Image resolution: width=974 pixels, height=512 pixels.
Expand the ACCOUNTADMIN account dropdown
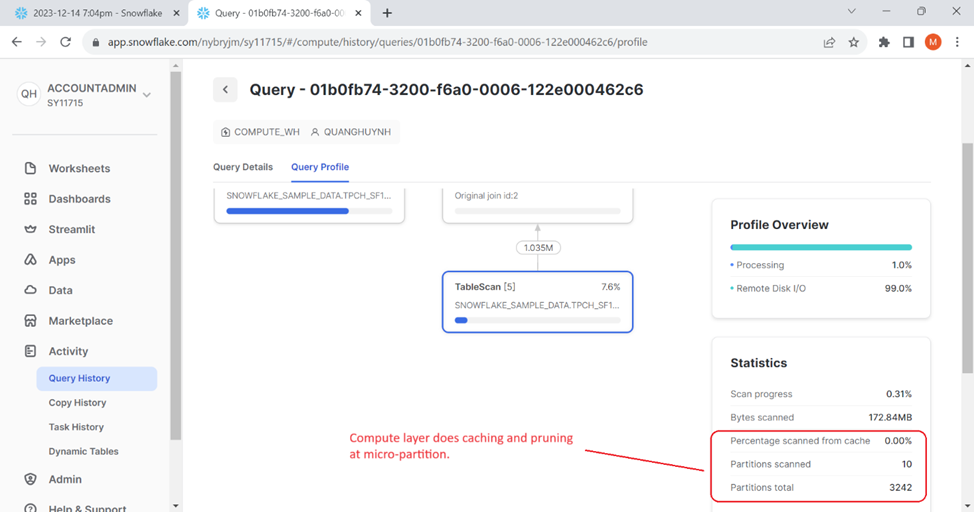(147, 95)
